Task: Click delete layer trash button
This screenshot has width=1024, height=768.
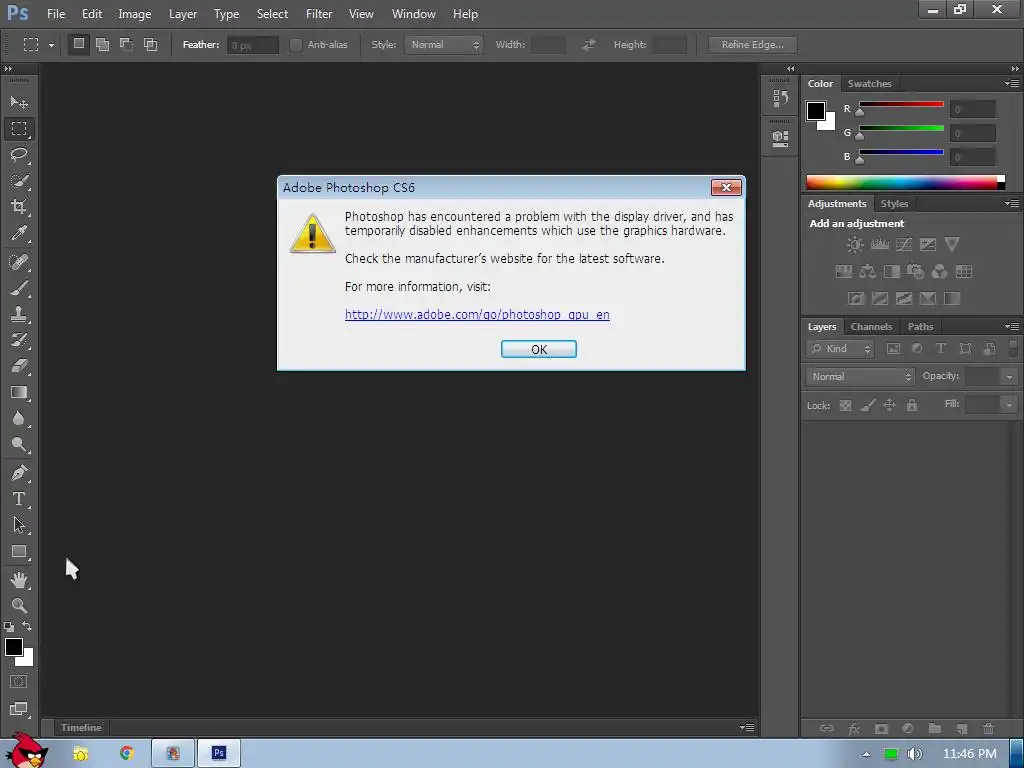Action: (x=988, y=728)
